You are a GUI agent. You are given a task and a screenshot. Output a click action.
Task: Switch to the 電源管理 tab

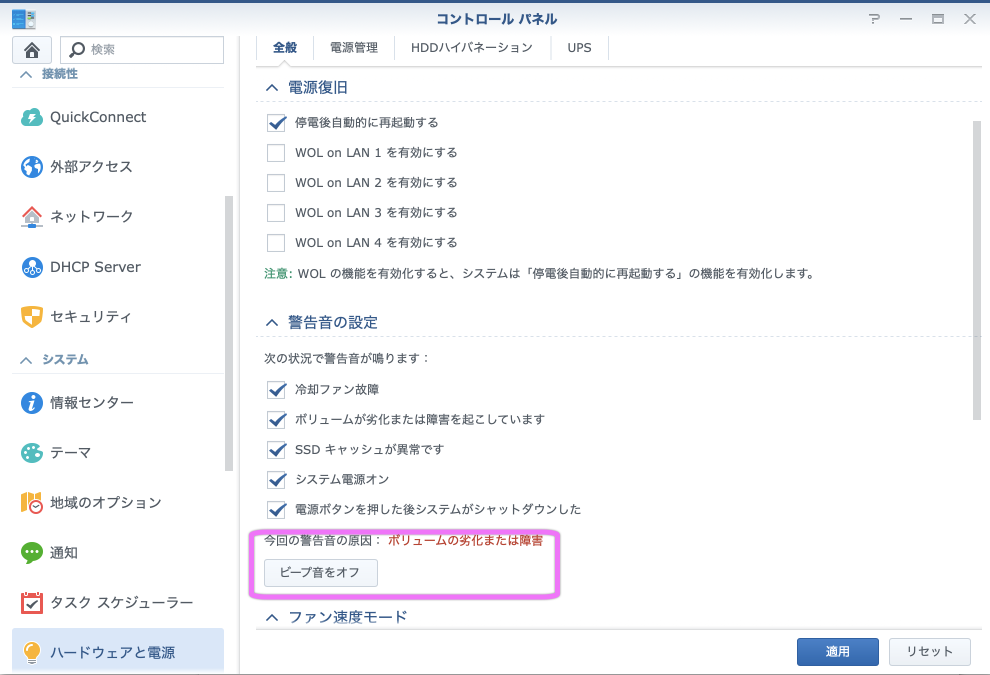(353, 47)
